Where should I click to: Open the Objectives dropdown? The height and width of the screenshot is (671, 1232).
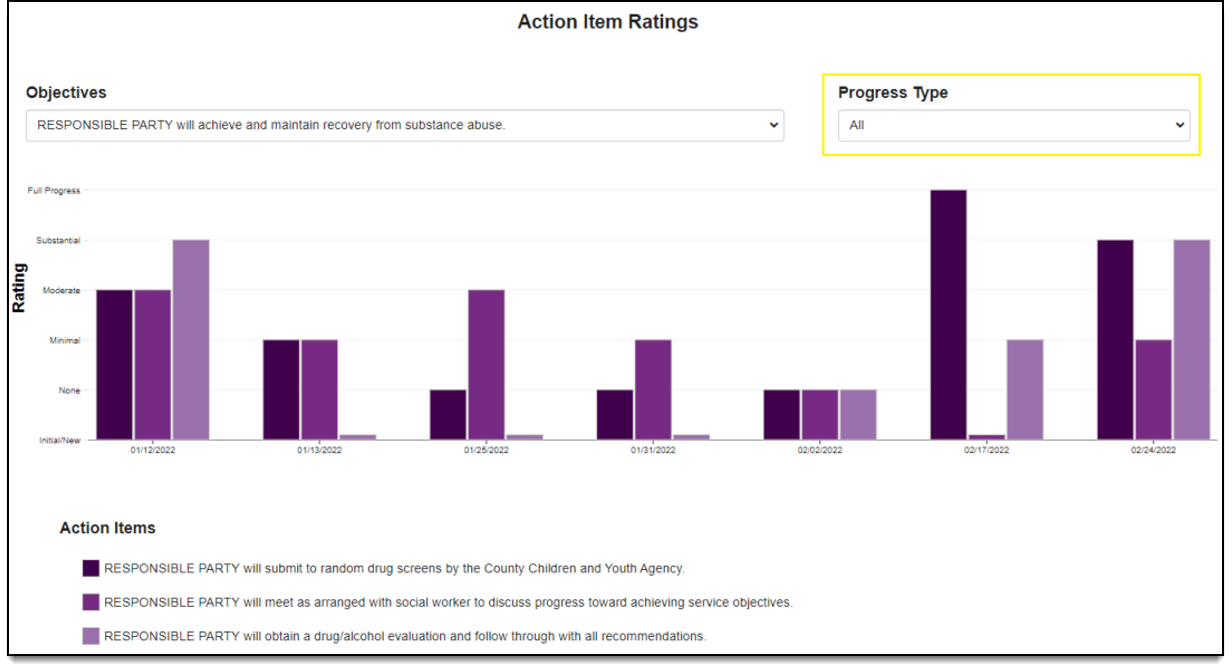[x=405, y=126]
